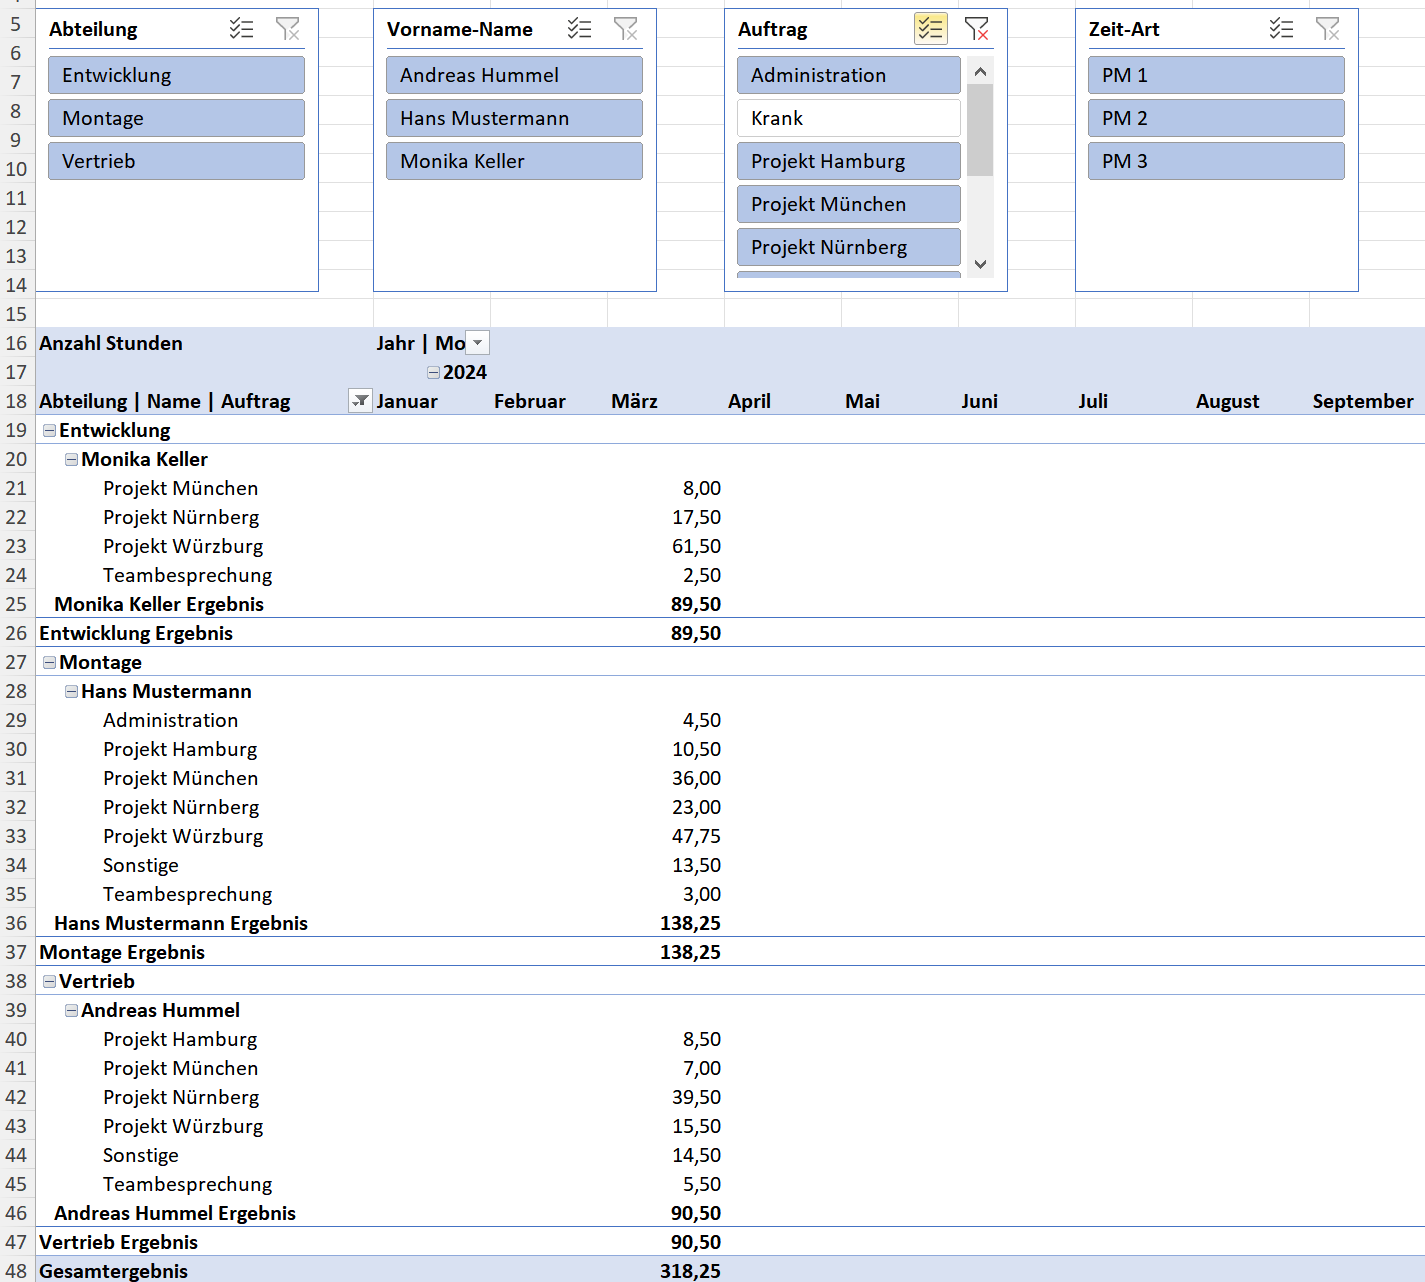
Task: Clear the filter on the Abteilung slicer
Action: [287, 29]
